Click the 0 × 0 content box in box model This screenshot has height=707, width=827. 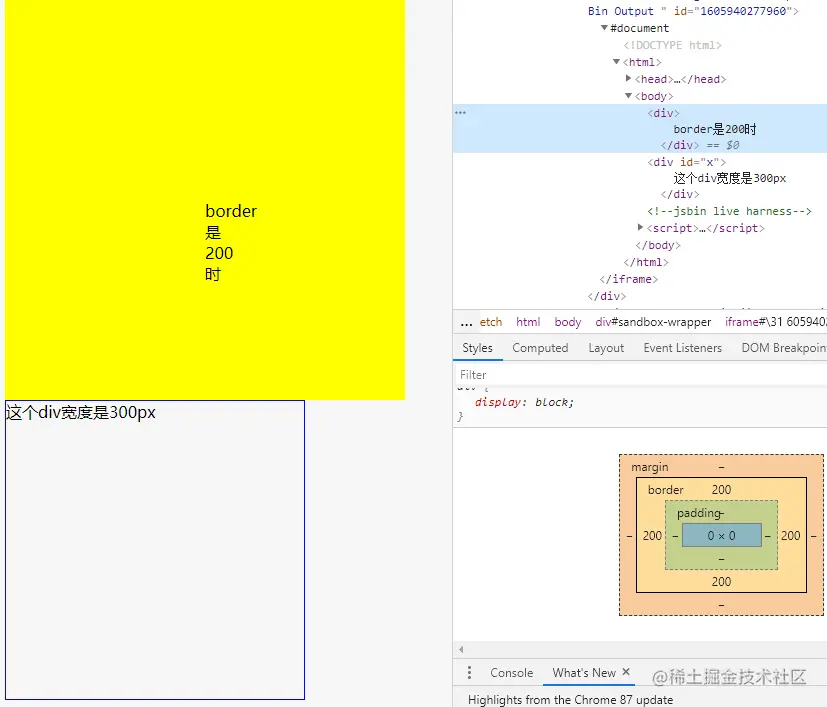722,536
